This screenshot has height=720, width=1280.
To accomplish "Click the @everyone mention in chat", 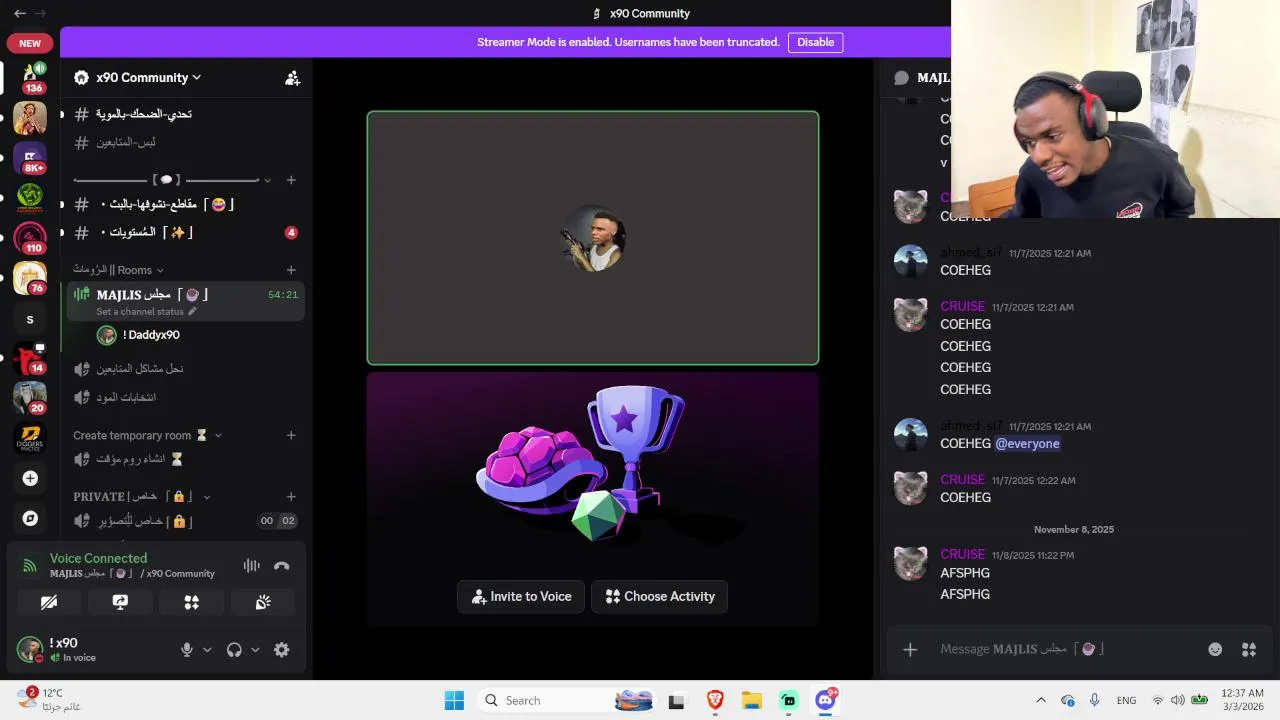I will point(1027,444).
